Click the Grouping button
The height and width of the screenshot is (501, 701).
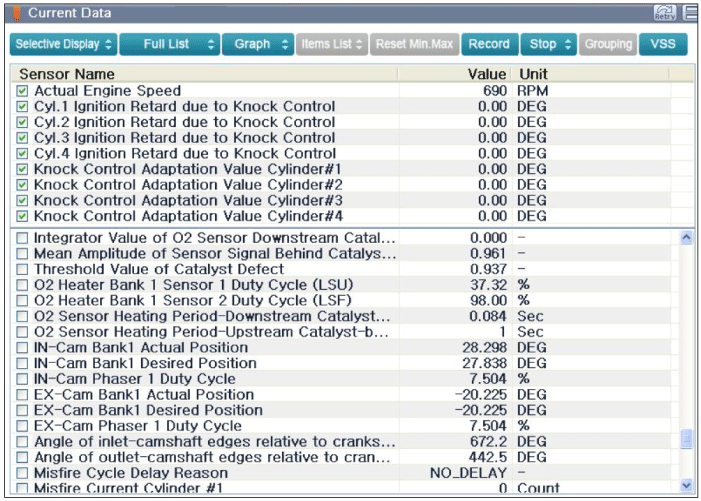coord(608,44)
